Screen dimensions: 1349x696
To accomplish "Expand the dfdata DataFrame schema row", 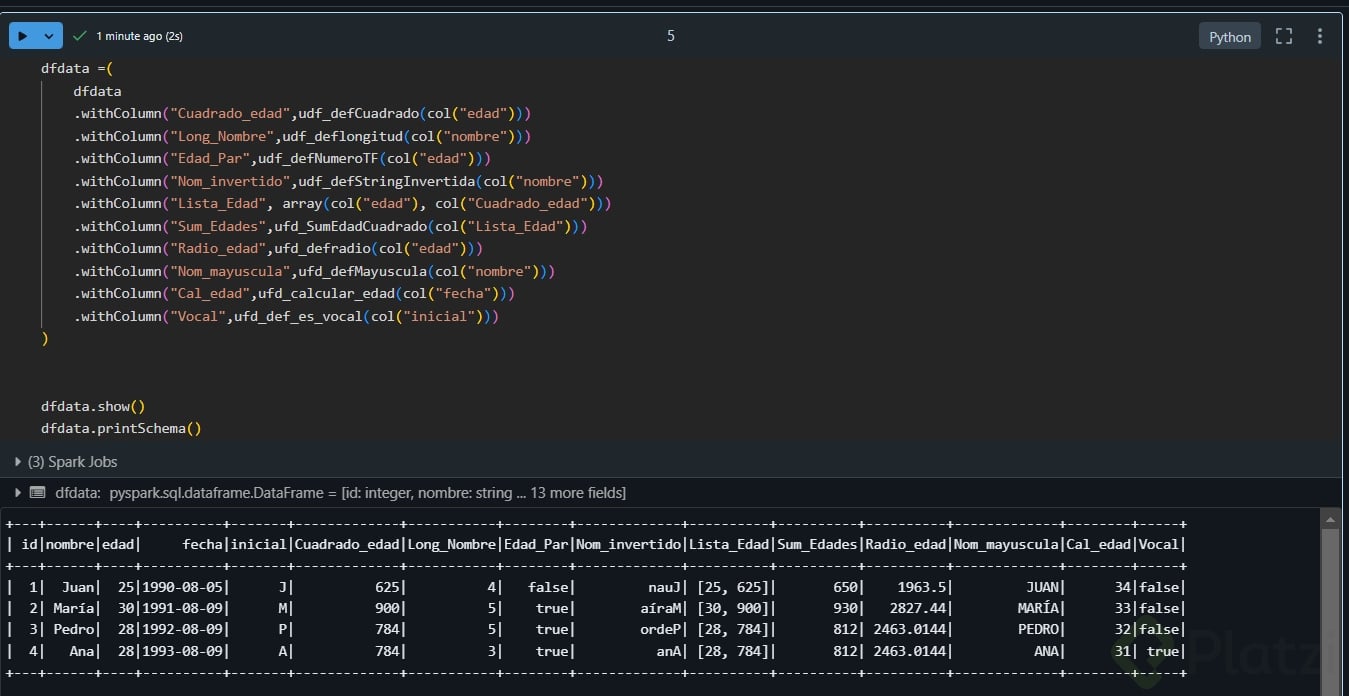I will tap(18, 493).
